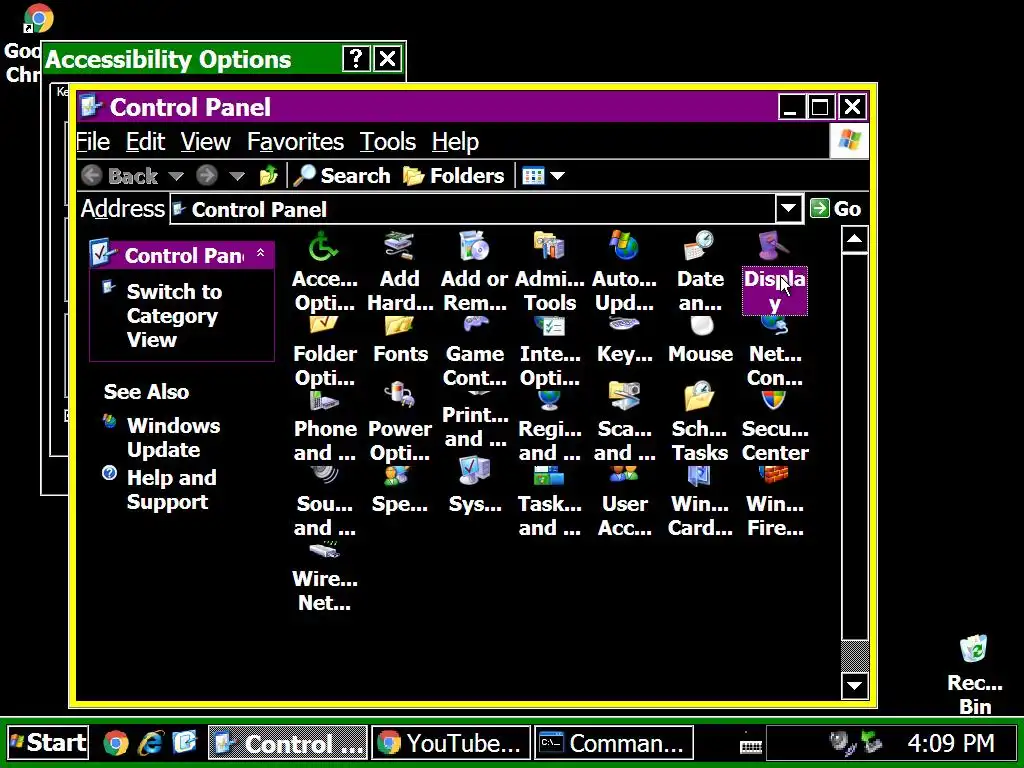Click the Up one level folder button
The image size is (1024, 768).
268,176
